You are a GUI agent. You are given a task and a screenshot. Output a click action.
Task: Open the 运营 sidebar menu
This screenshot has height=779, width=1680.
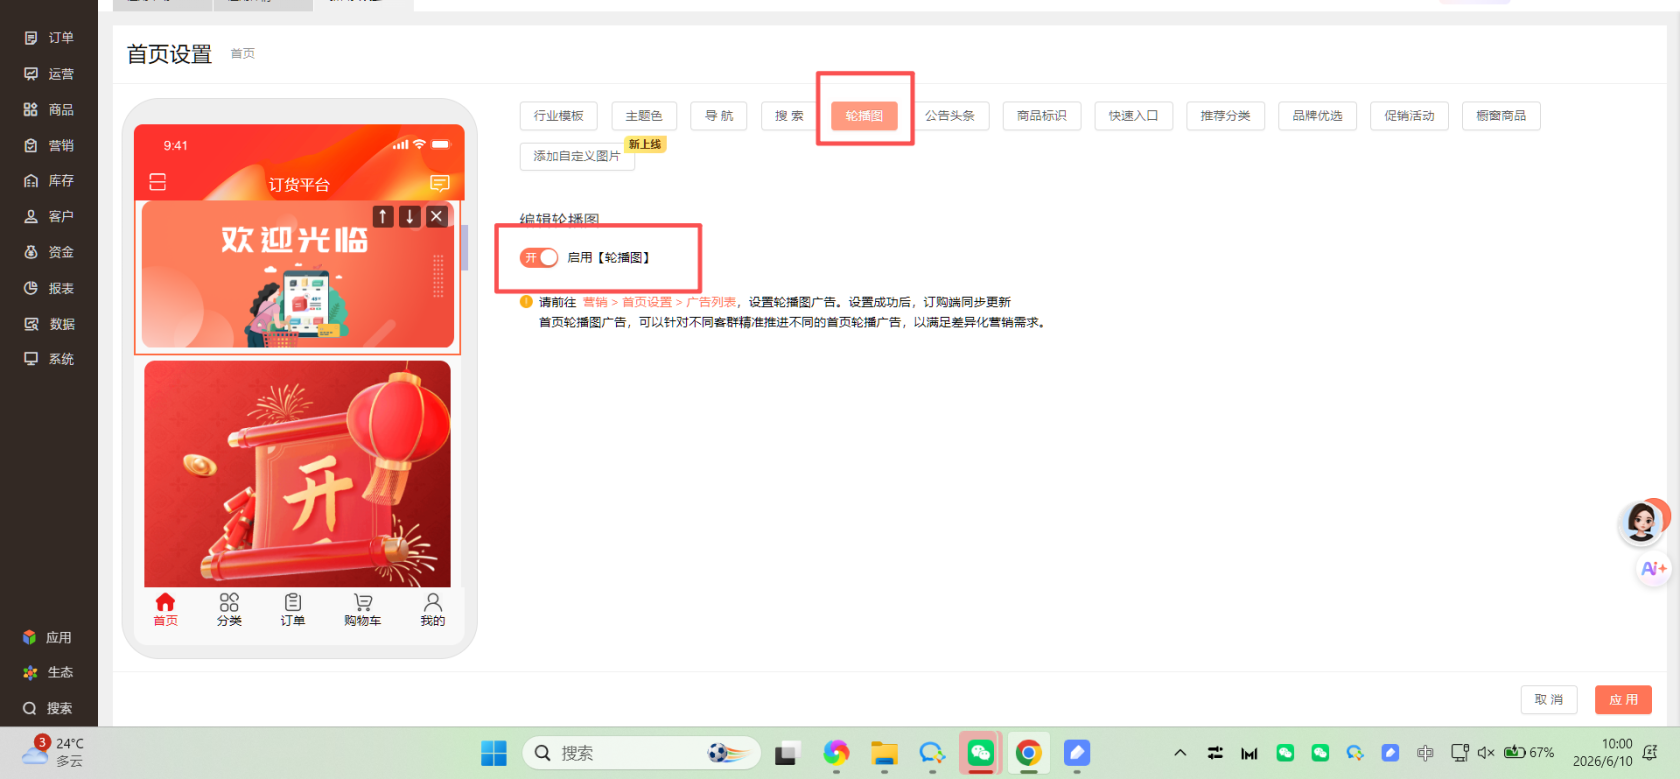pos(49,74)
